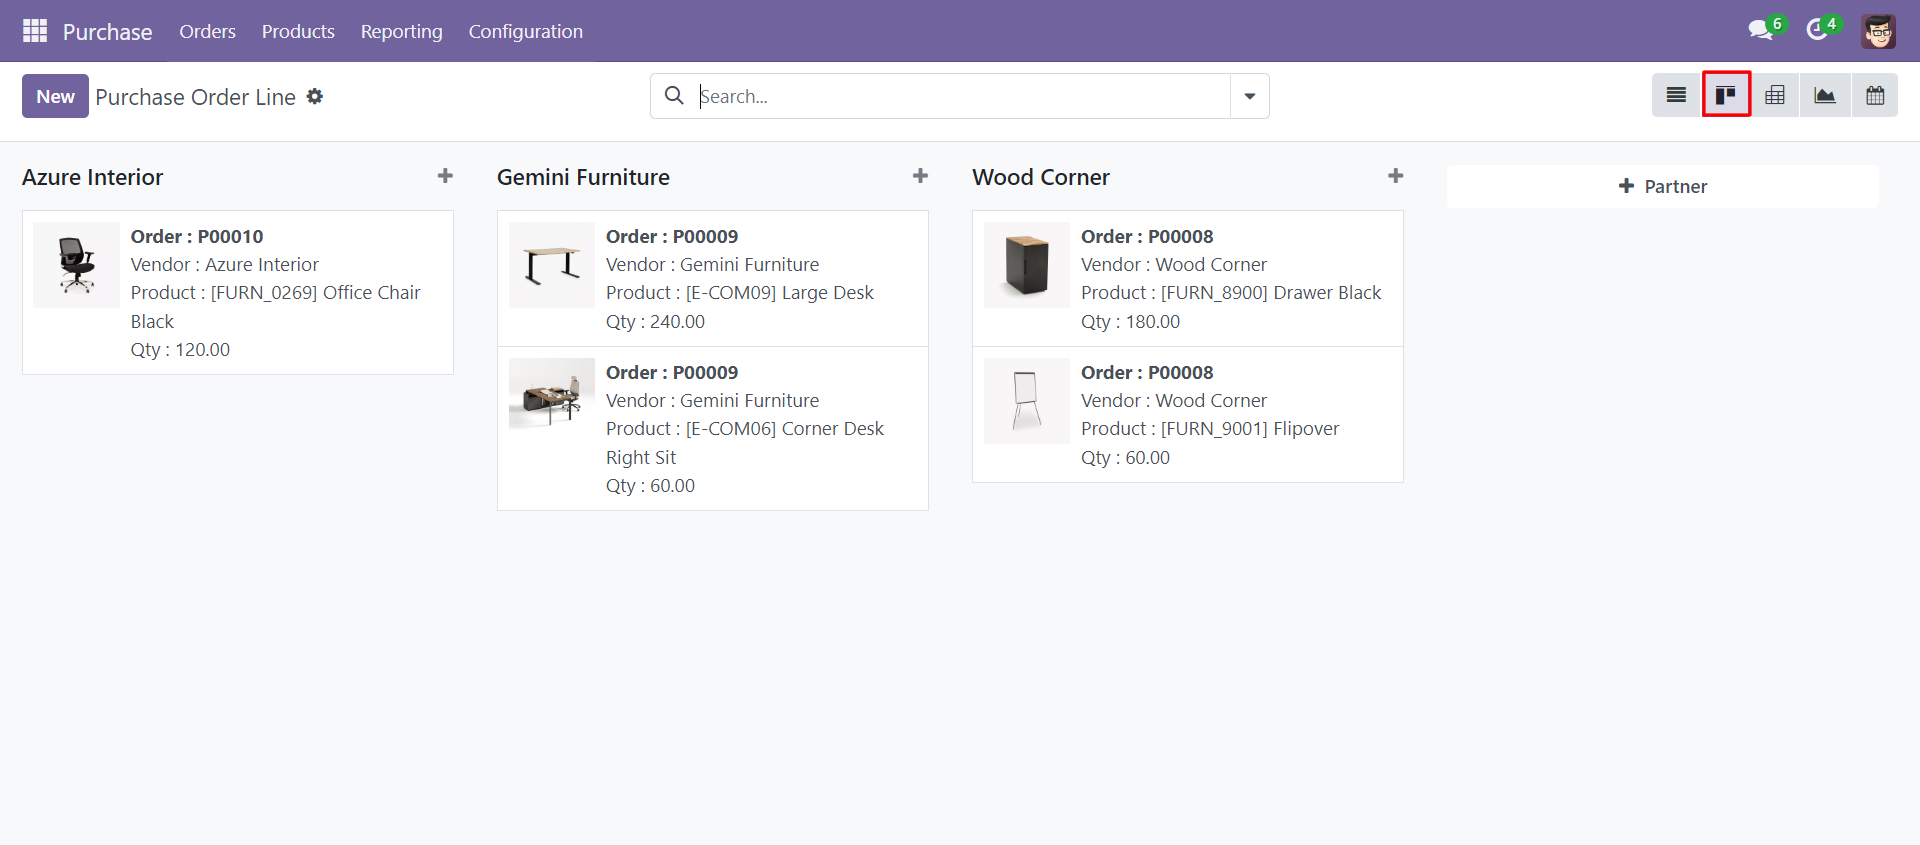Click Qty : 240.00 value
Viewport: 1920px width, 845px height.
coord(655,321)
